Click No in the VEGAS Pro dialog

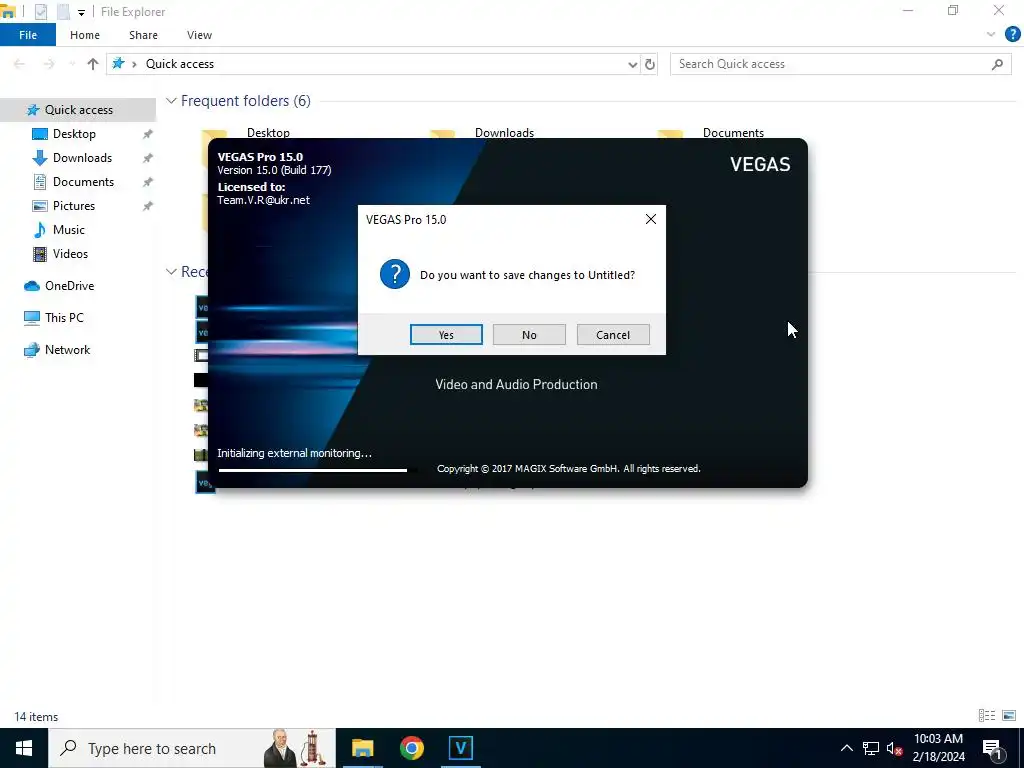(529, 334)
